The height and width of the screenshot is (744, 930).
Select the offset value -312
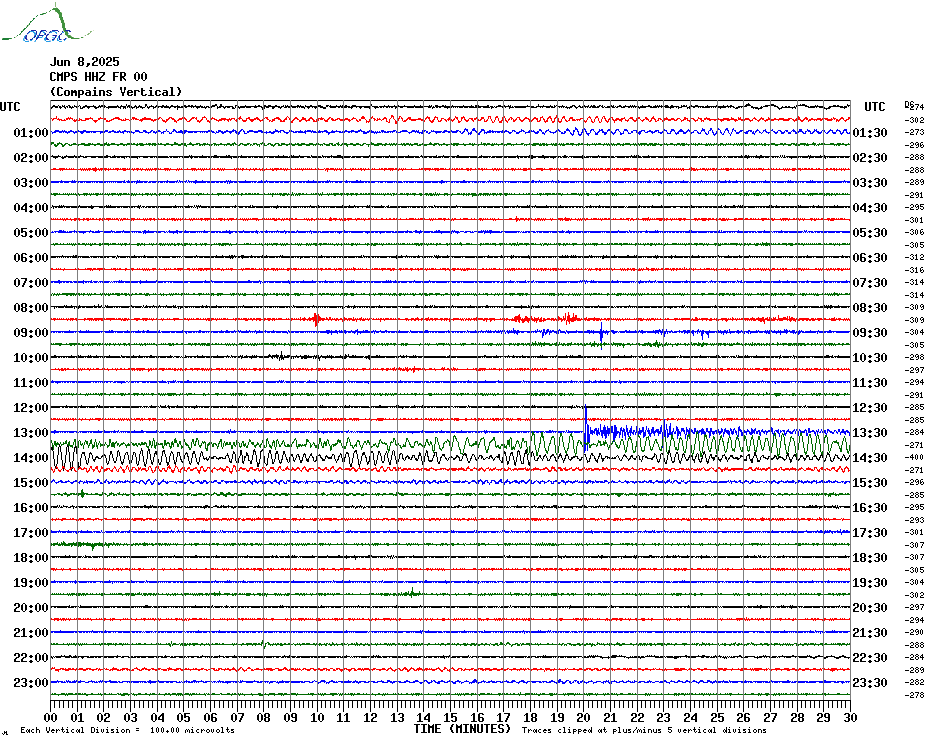pyautogui.click(x=915, y=257)
